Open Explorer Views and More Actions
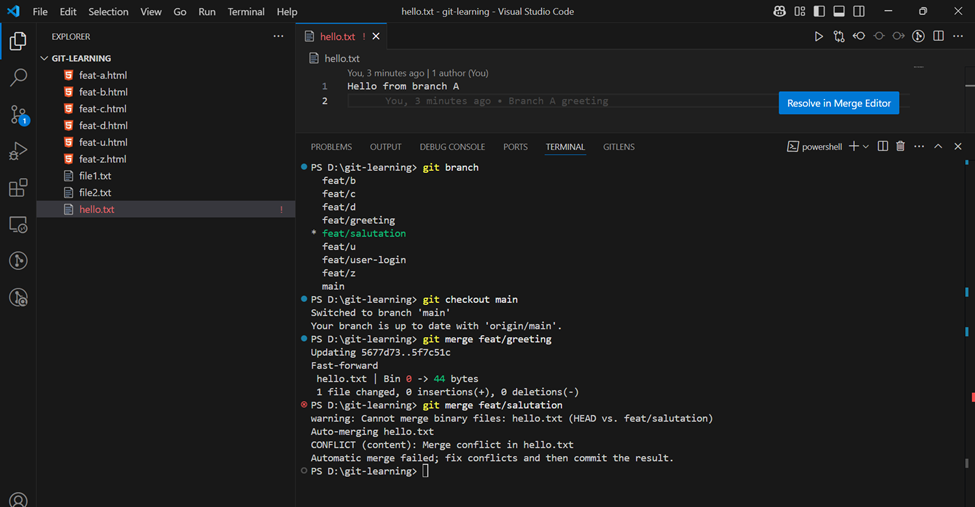This screenshot has width=975, height=507. tap(278, 36)
